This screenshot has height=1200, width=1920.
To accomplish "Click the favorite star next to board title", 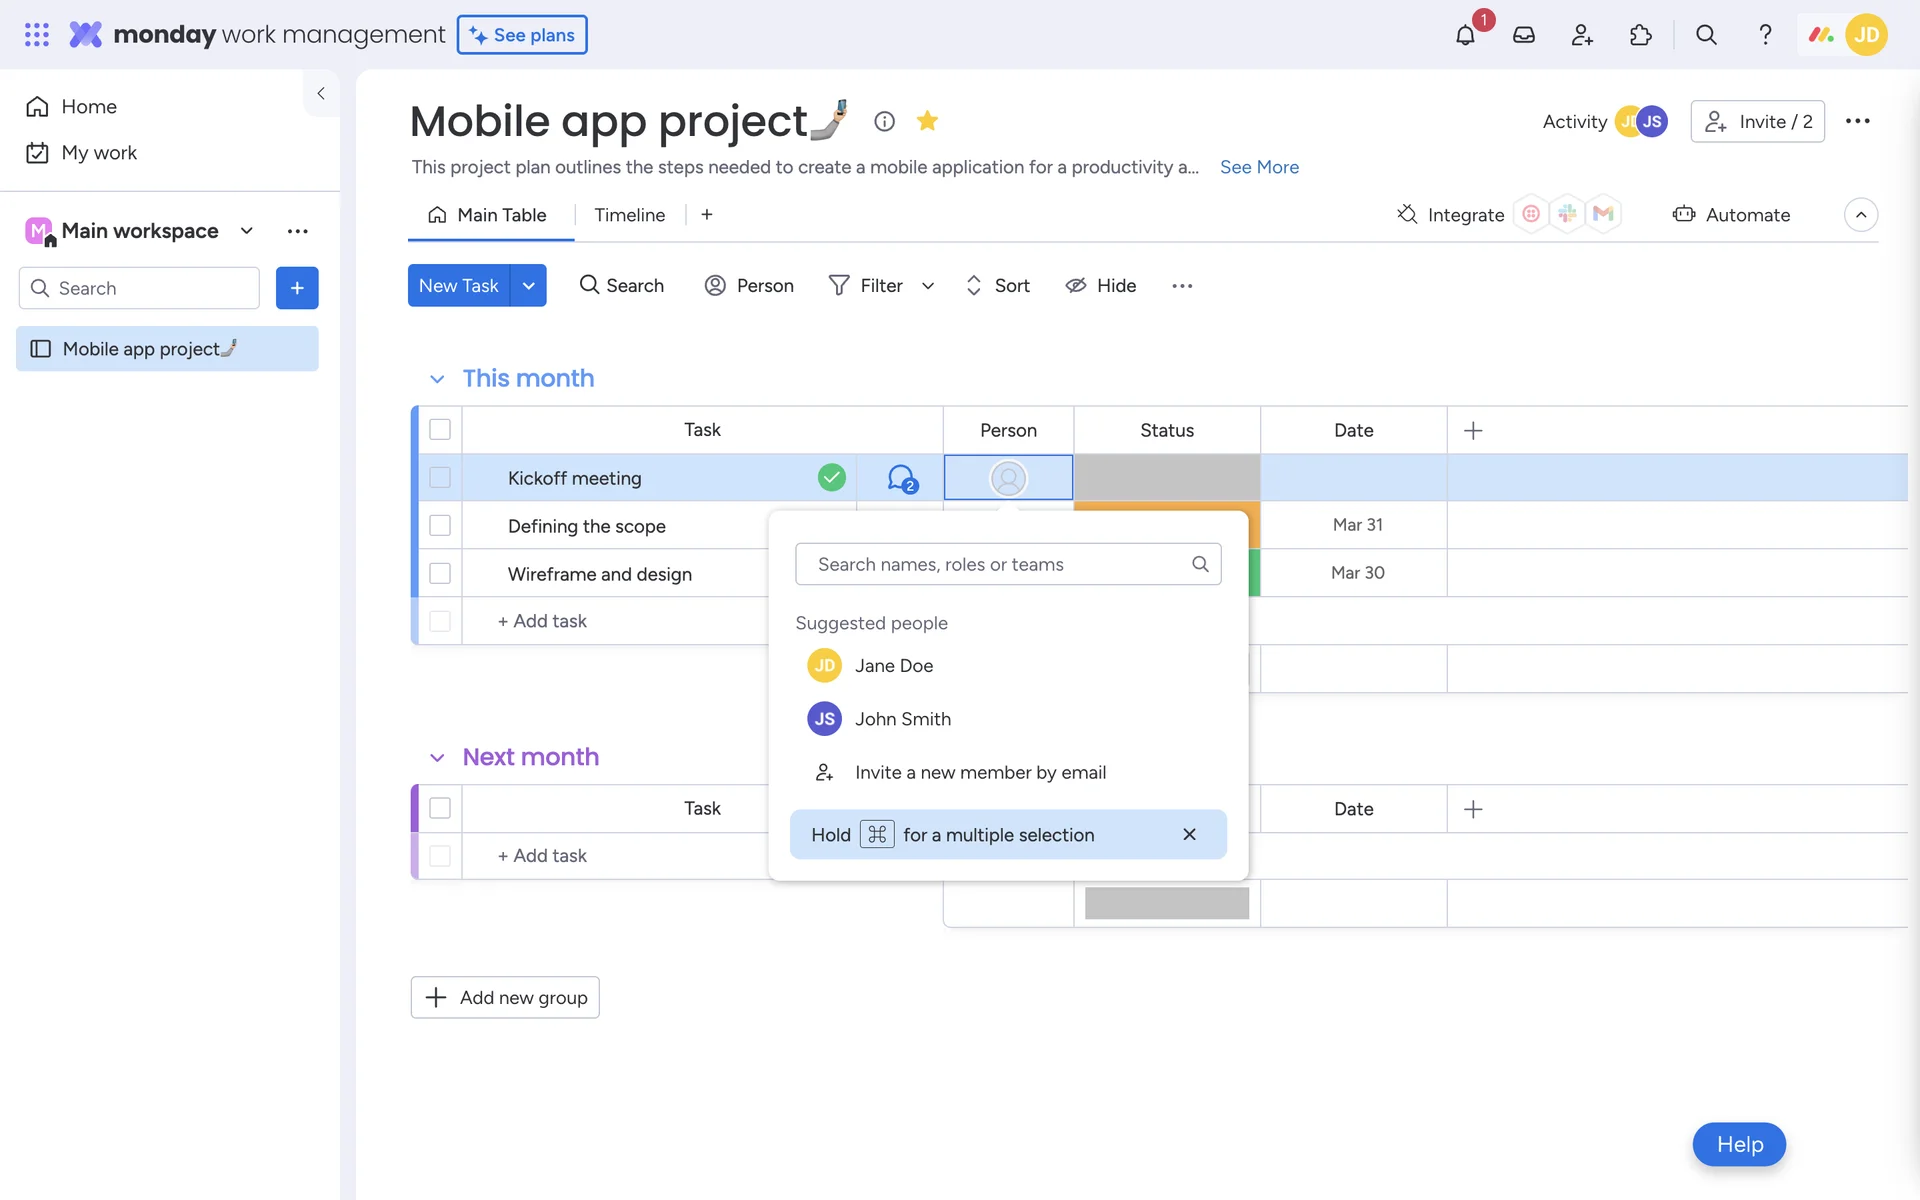I will [x=927, y=121].
